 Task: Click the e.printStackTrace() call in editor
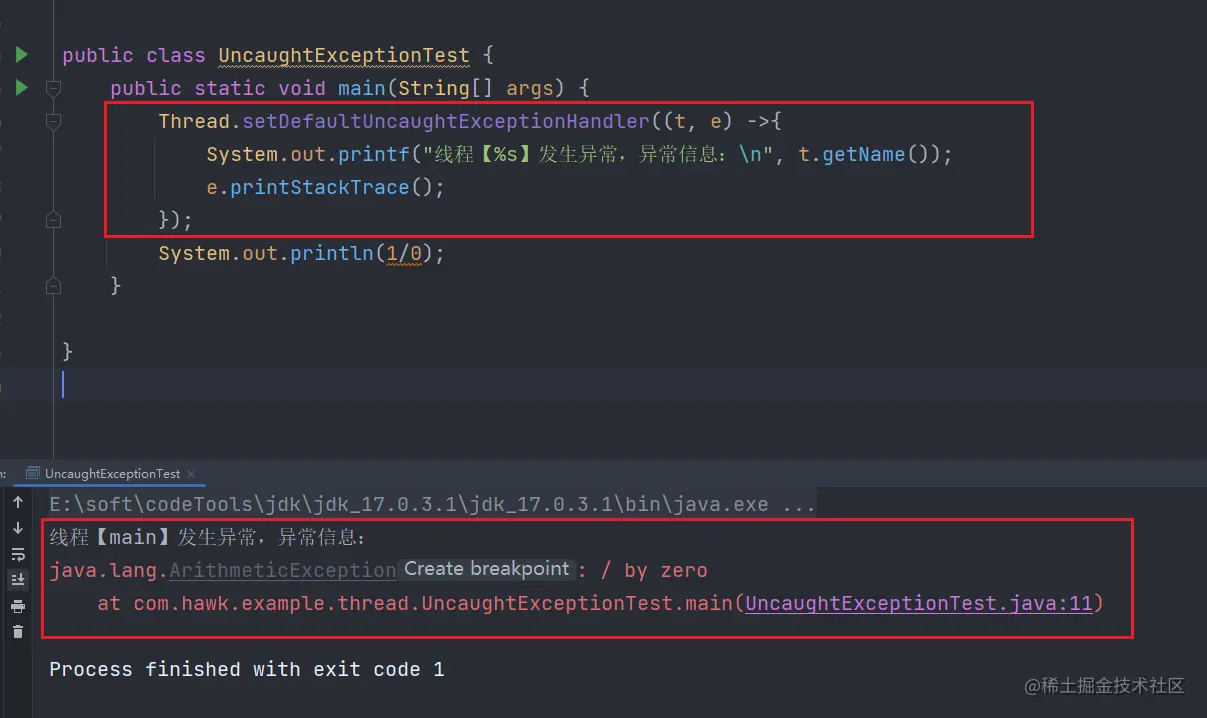point(325,187)
